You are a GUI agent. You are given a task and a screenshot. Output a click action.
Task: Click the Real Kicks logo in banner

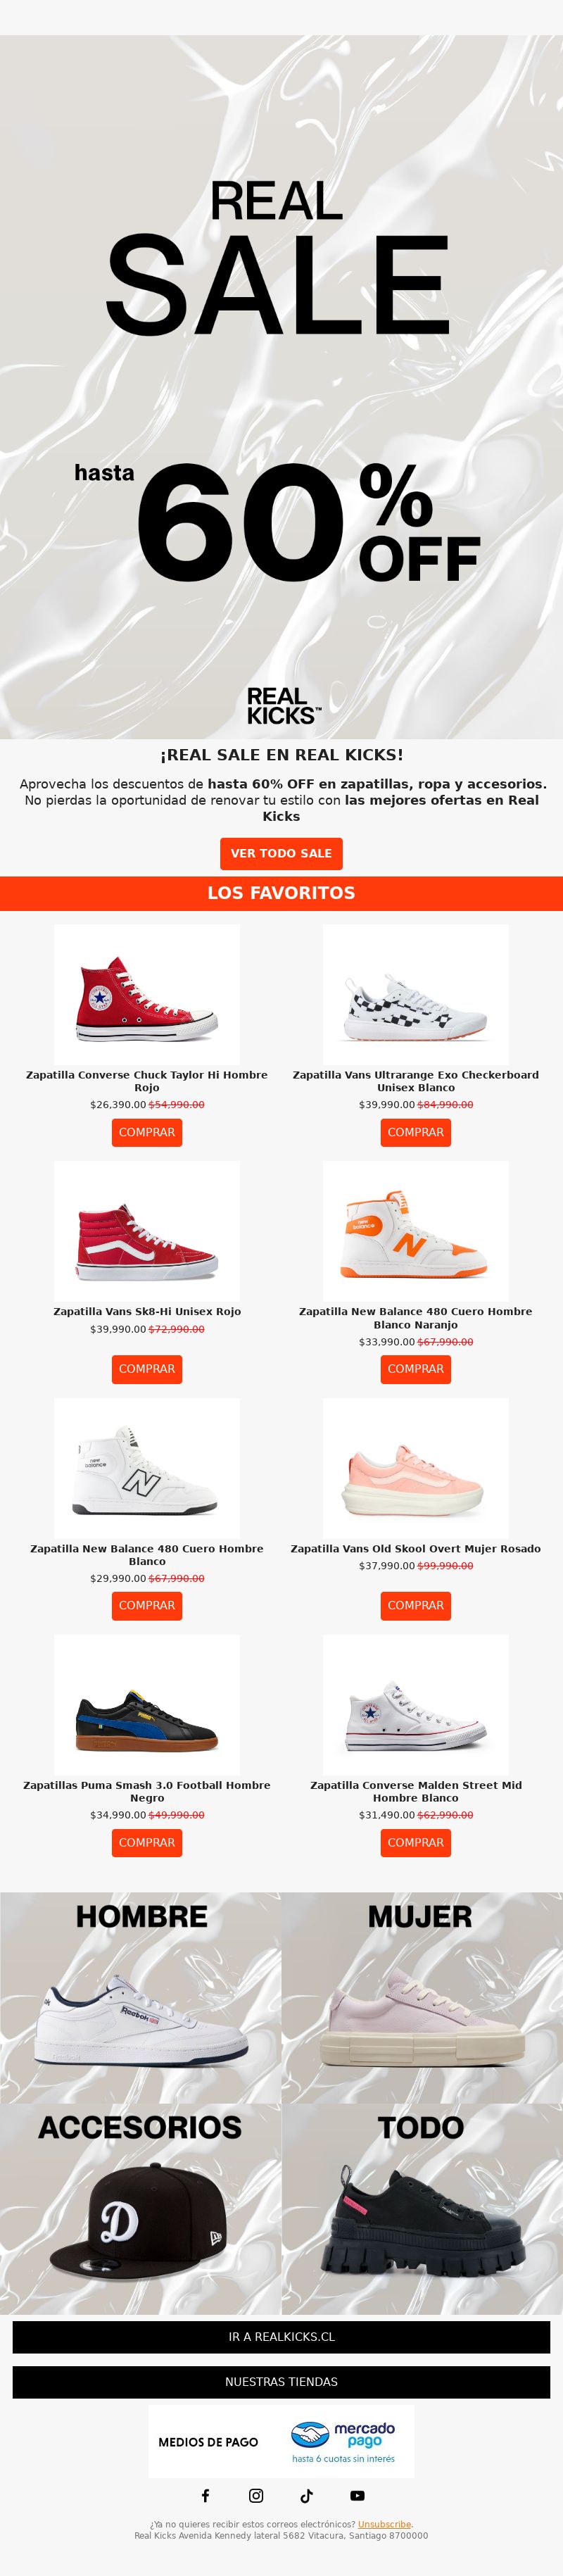(x=283, y=706)
